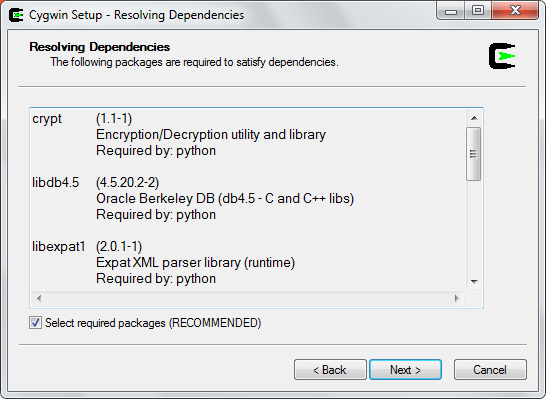The image size is (546, 399).
Task: Click the vertical scrollbar track below thumb
Action: click(474, 227)
